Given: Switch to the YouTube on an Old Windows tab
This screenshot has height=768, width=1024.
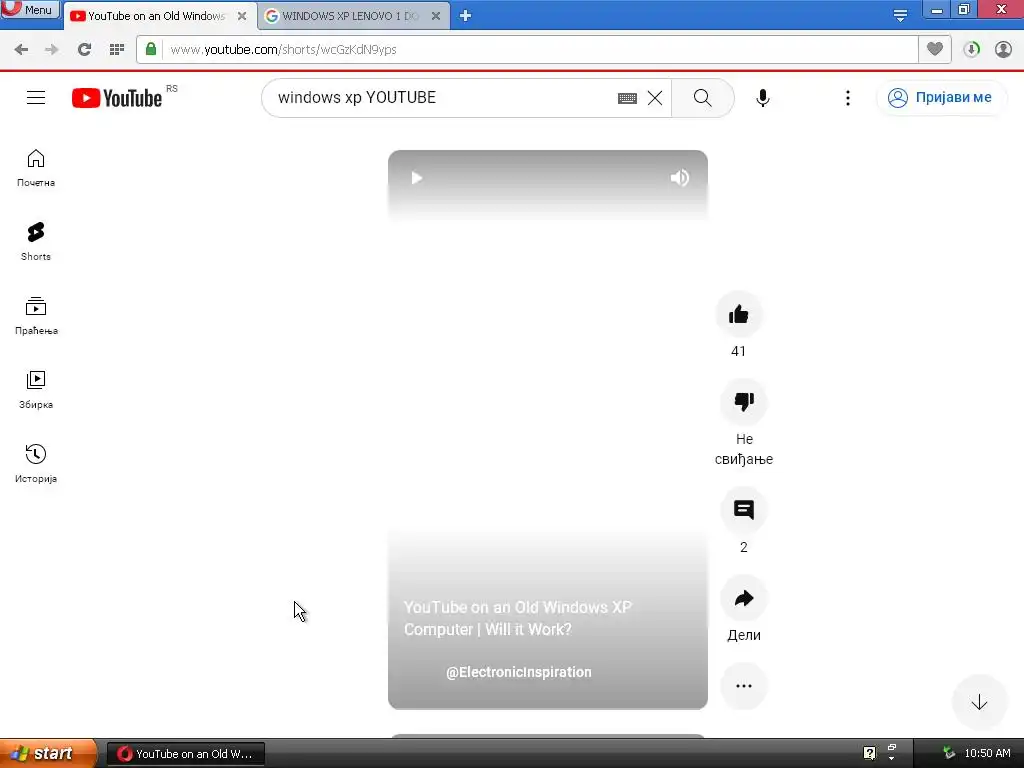Looking at the screenshot, I should coord(155,16).
